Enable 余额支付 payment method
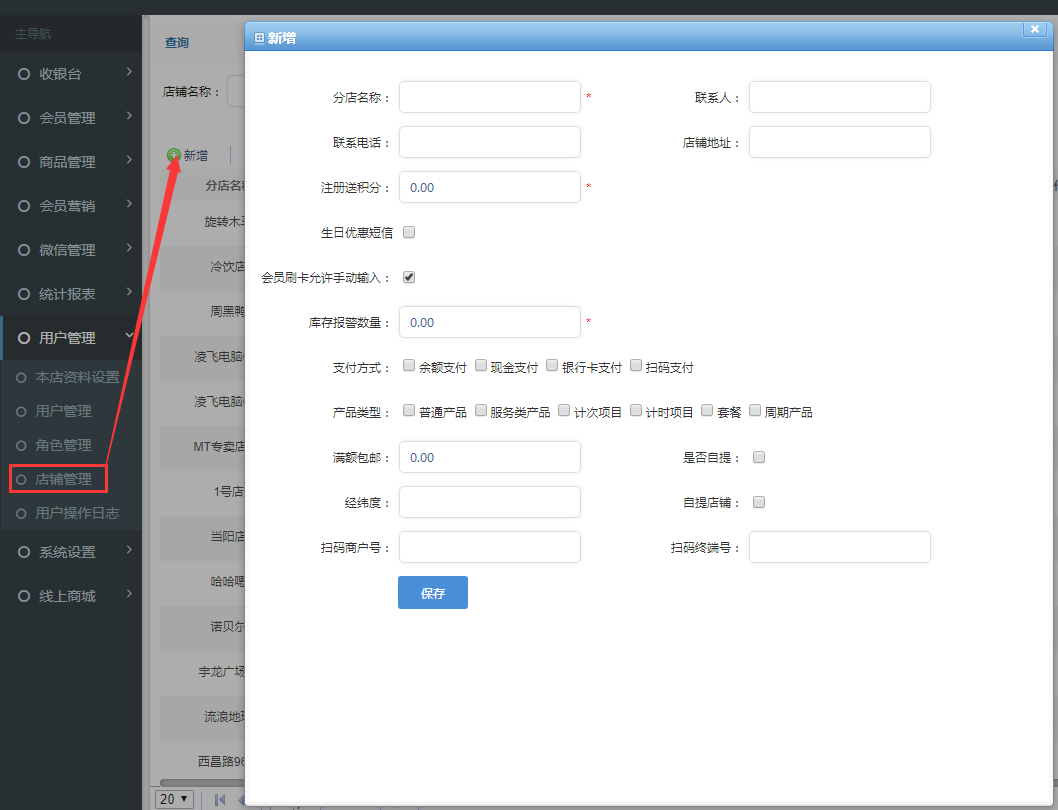This screenshot has width=1058, height=810. (409, 365)
